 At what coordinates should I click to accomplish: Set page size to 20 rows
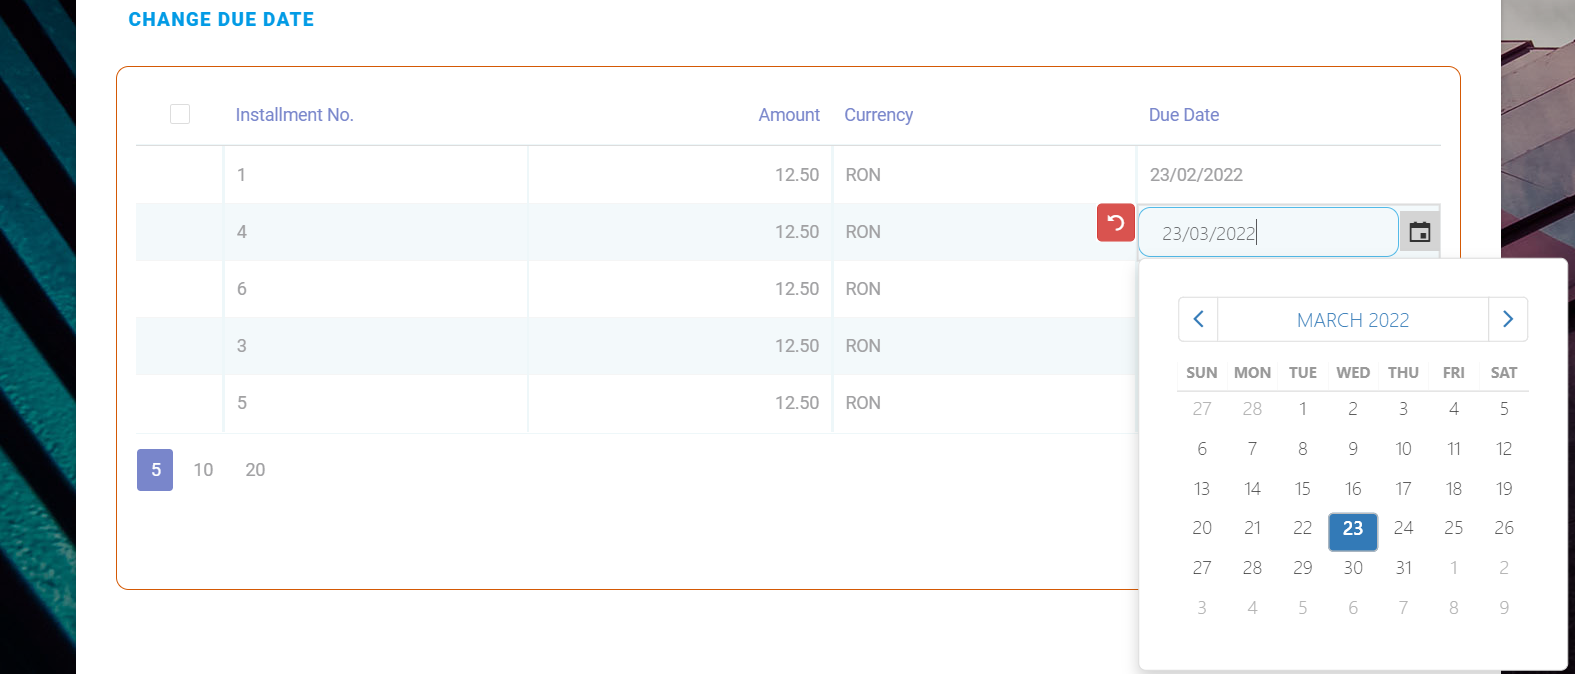tap(255, 470)
